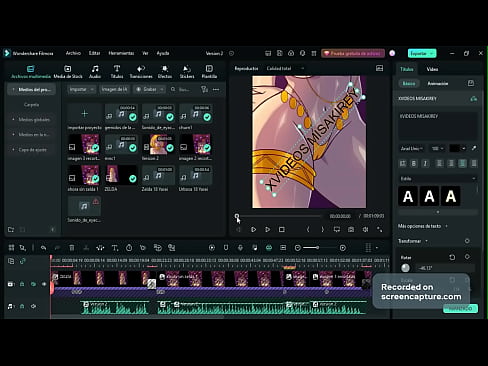Play the preview from start
The image size is (488, 366).
point(253,229)
